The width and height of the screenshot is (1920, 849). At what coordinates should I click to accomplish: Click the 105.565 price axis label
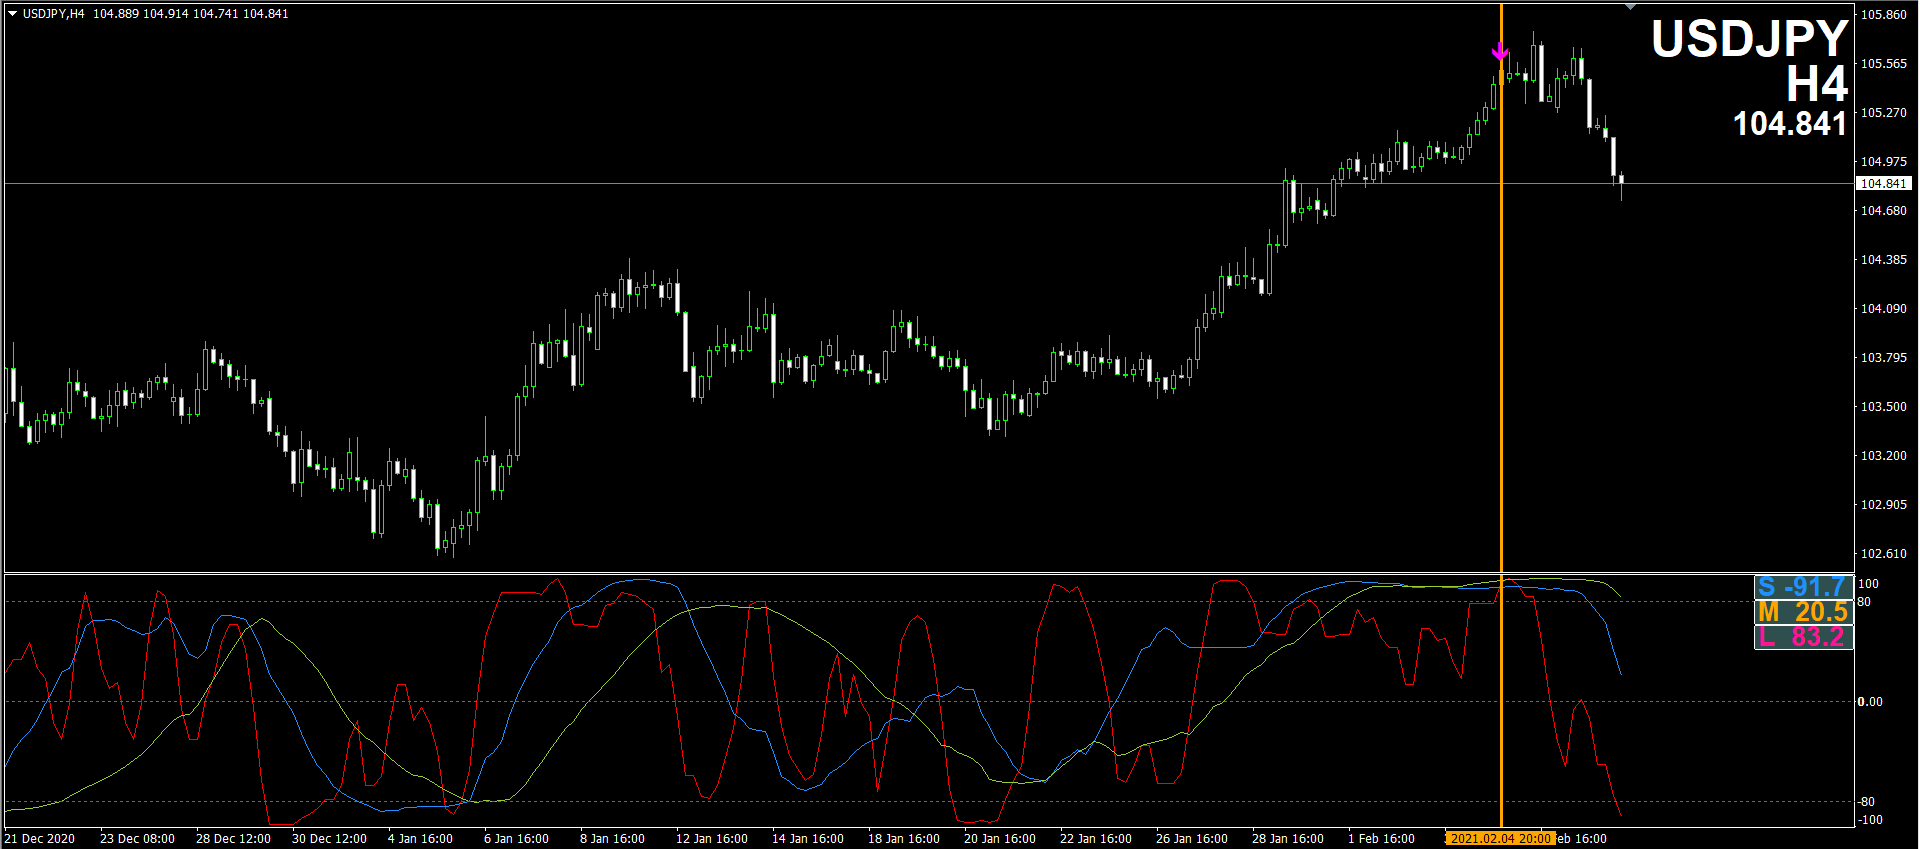pyautogui.click(x=1883, y=64)
